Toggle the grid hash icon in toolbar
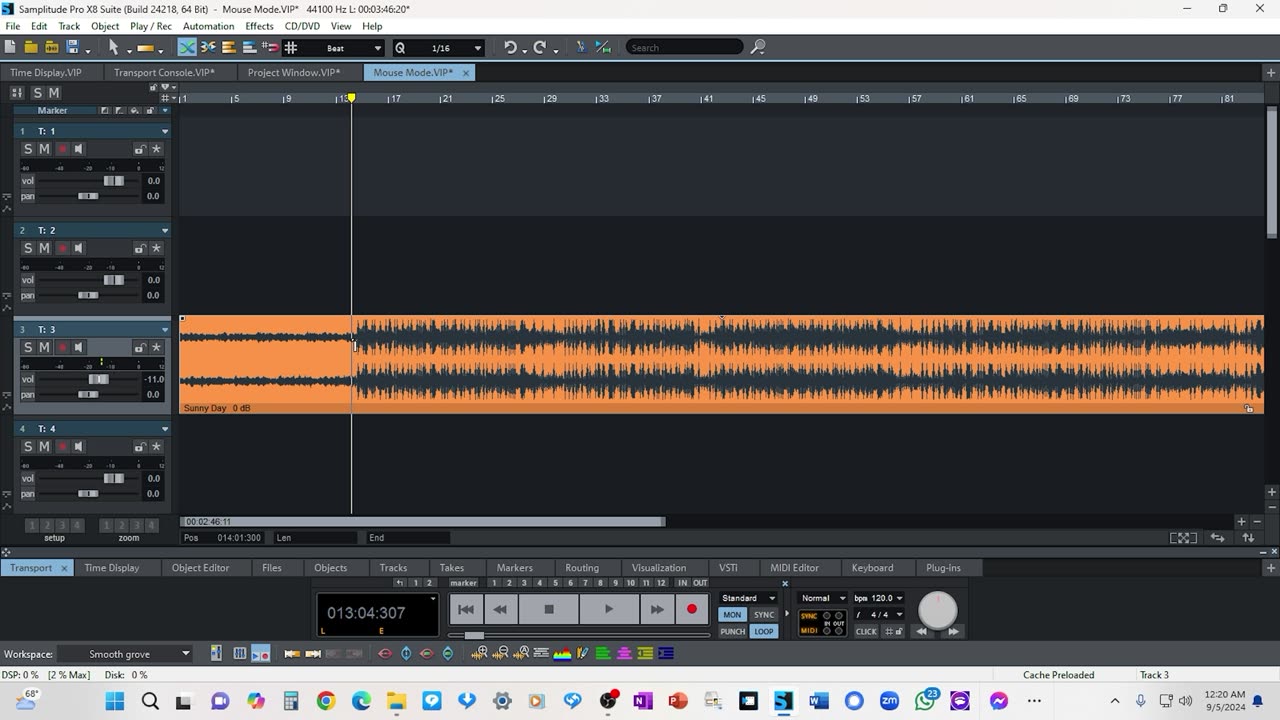The height and width of the screenshot is (720, 1280). point(291,47)
